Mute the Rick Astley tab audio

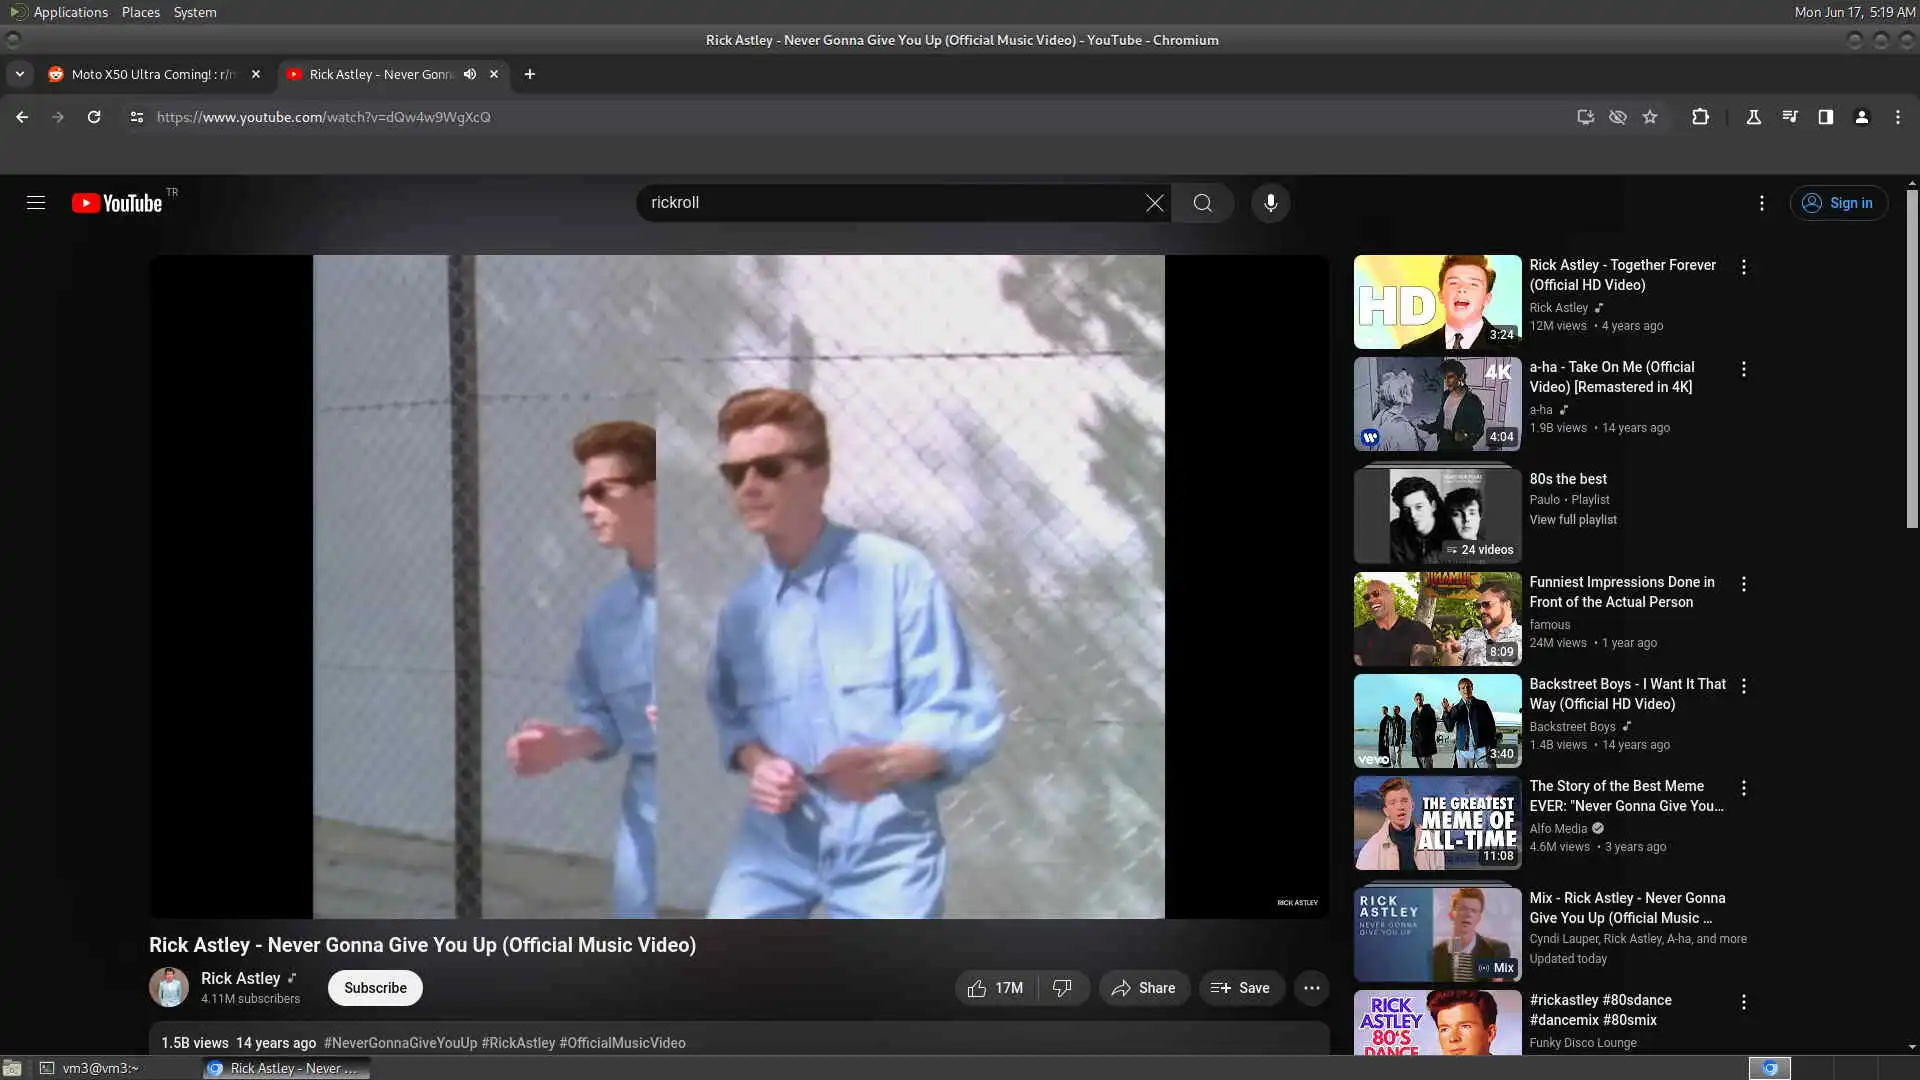click(470, 74)
